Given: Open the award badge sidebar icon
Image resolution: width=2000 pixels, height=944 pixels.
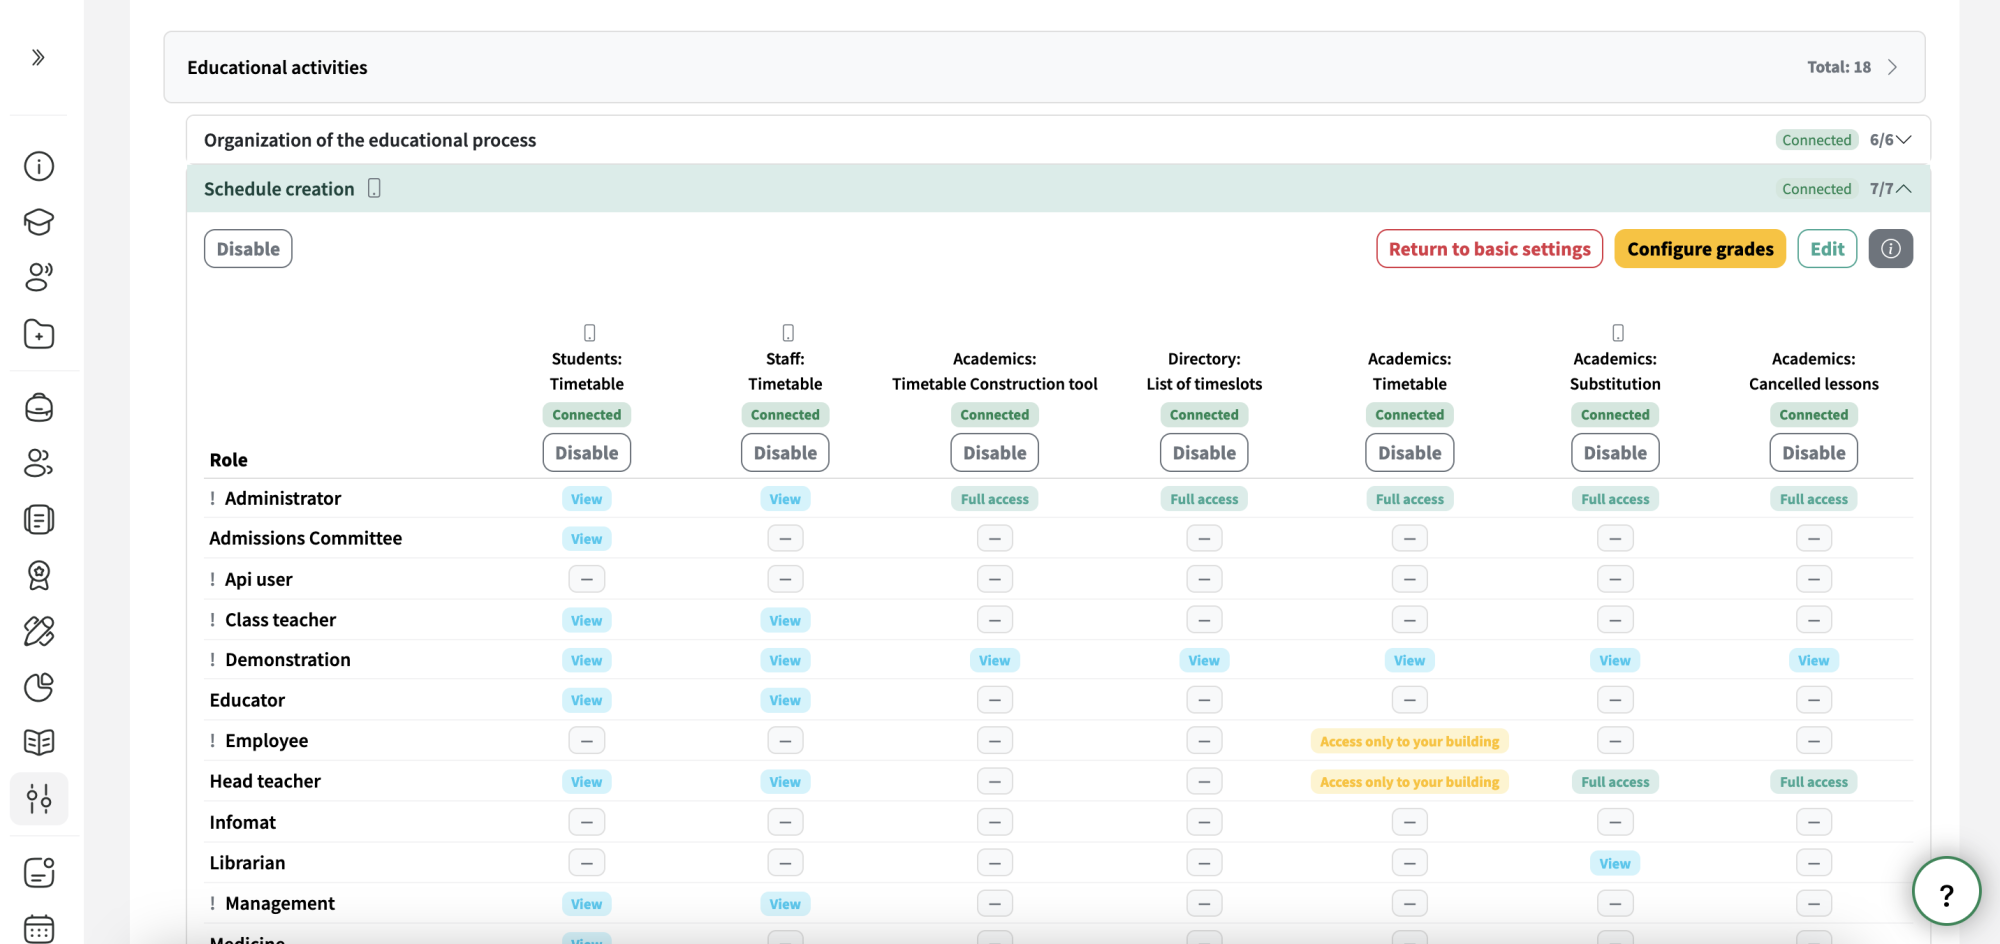Looking at the screenshot, I should (39, 575).
